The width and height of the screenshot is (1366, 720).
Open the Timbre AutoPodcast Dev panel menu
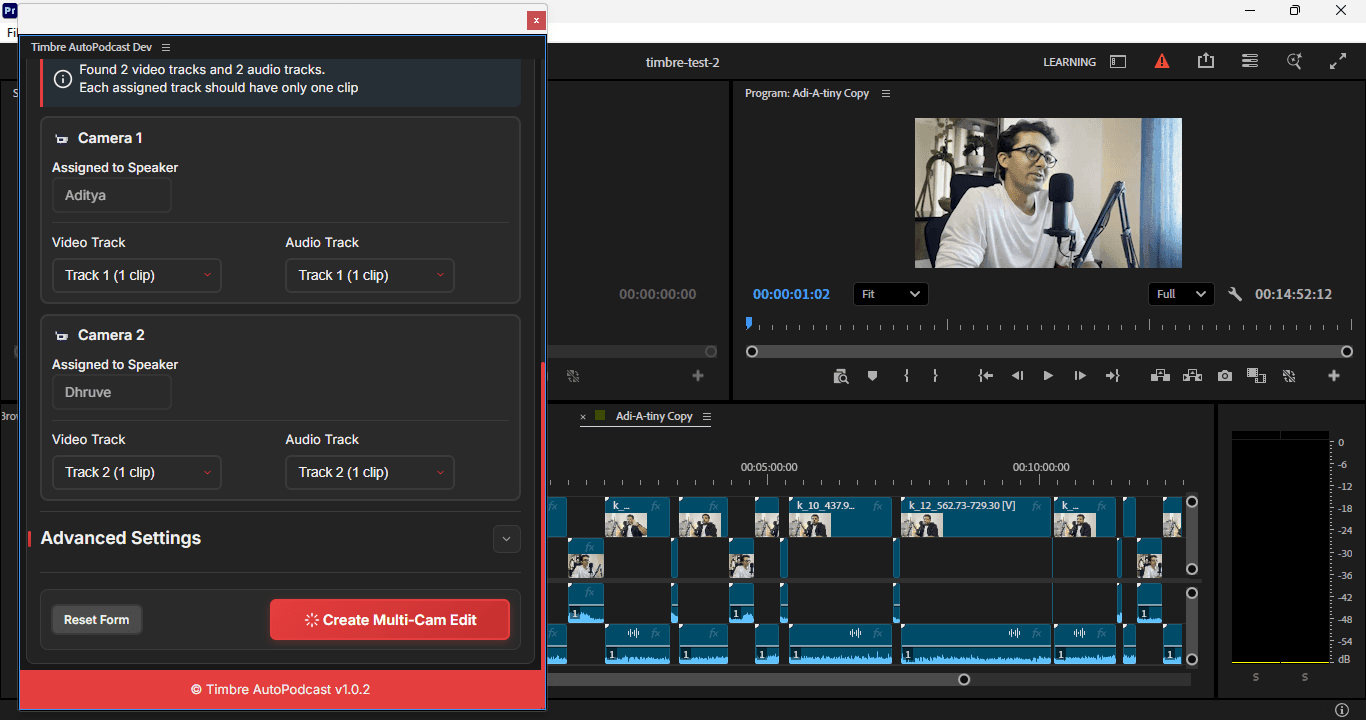pos(166,47)
